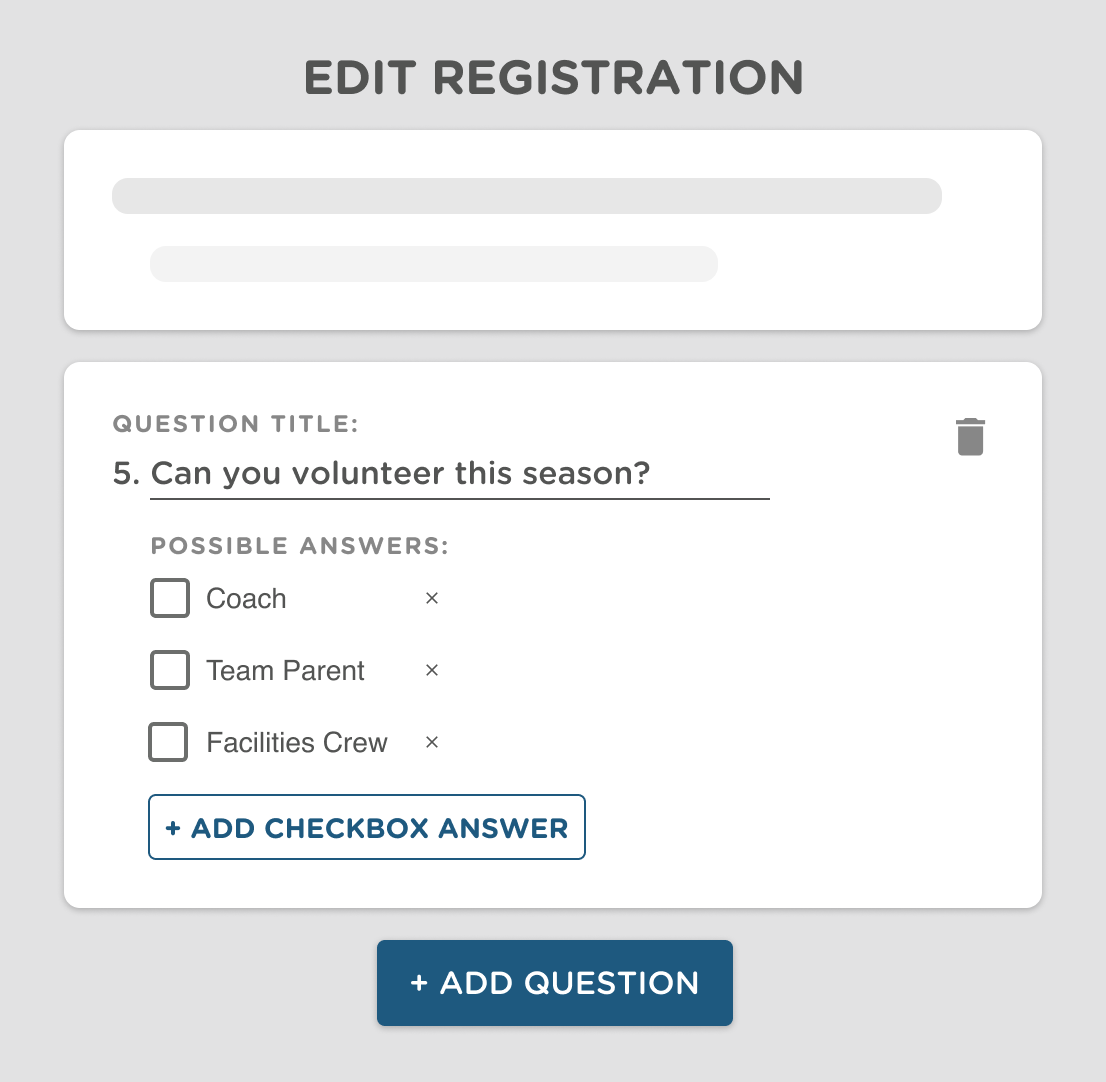
Task: Delete question 5 using the trash icon
Action: [969, 436]
